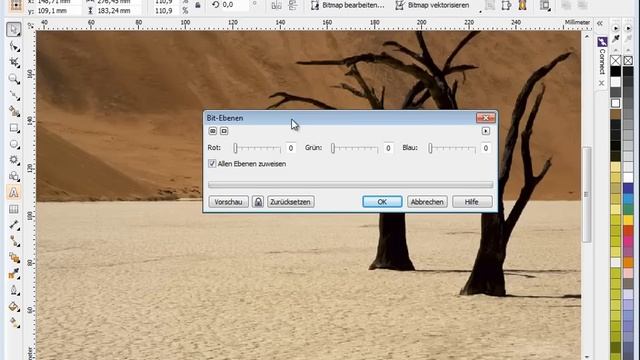
Task: Select the Crop tool in the toolbox
Action: click(14, 62)
